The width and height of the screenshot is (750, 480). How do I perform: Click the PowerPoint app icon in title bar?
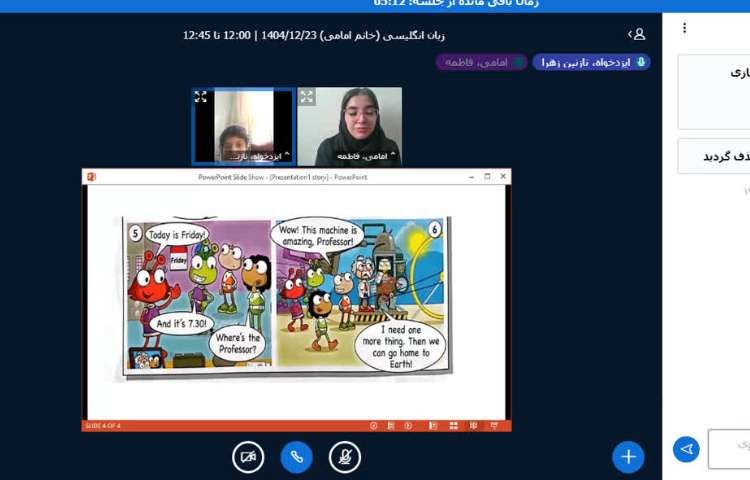(91, 177)
